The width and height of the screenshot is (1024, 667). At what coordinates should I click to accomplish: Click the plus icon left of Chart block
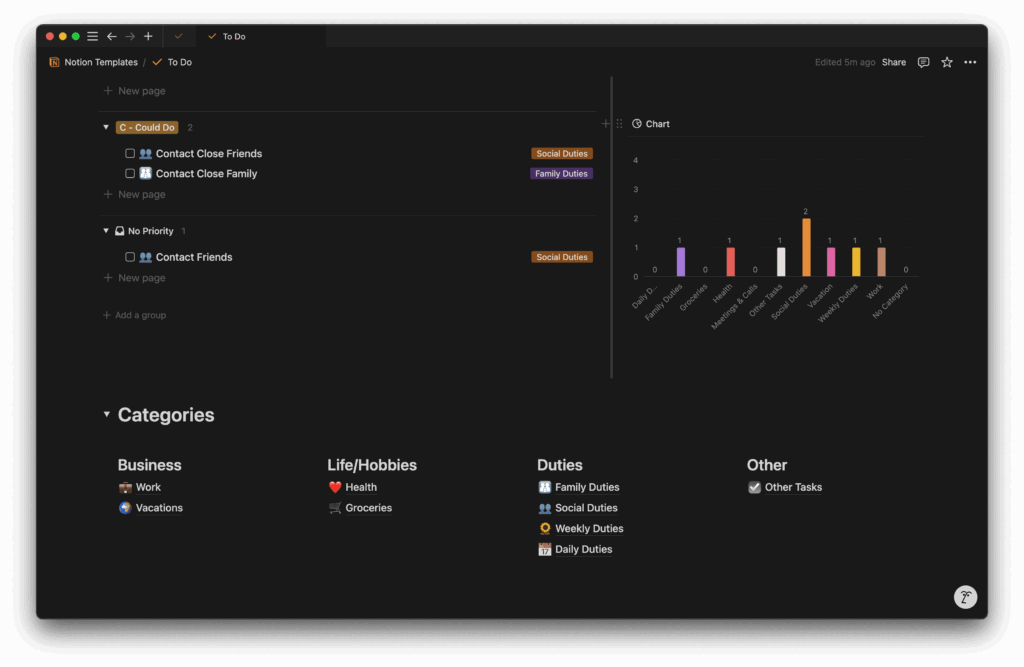pos(605,123)
